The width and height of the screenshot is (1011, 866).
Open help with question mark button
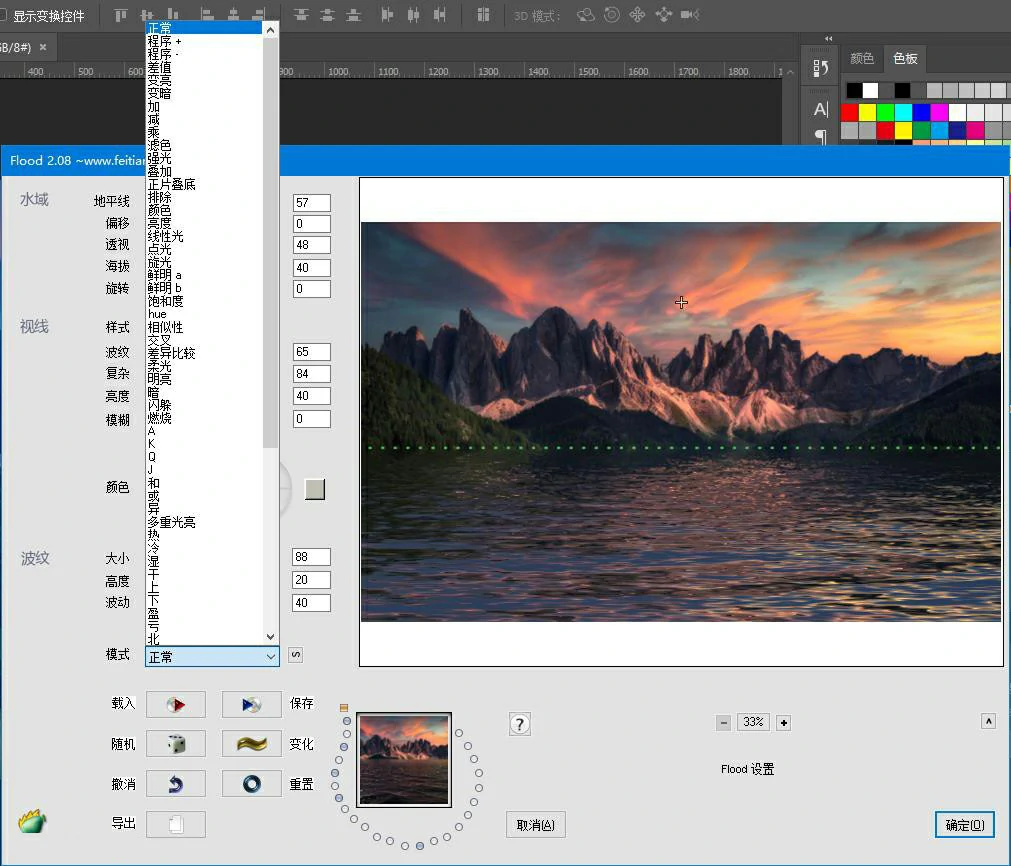520,724
